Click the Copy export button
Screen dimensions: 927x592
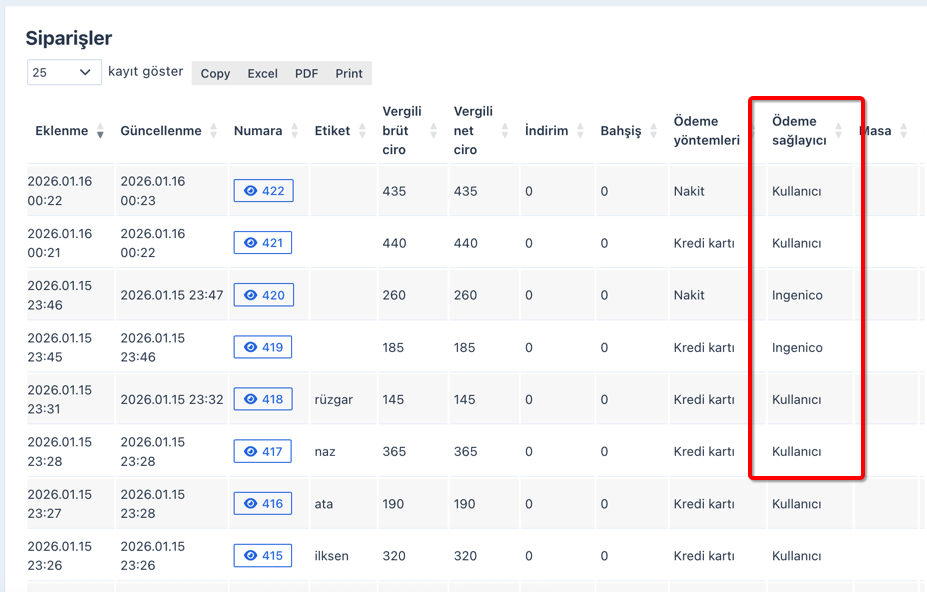coord(215,73)
